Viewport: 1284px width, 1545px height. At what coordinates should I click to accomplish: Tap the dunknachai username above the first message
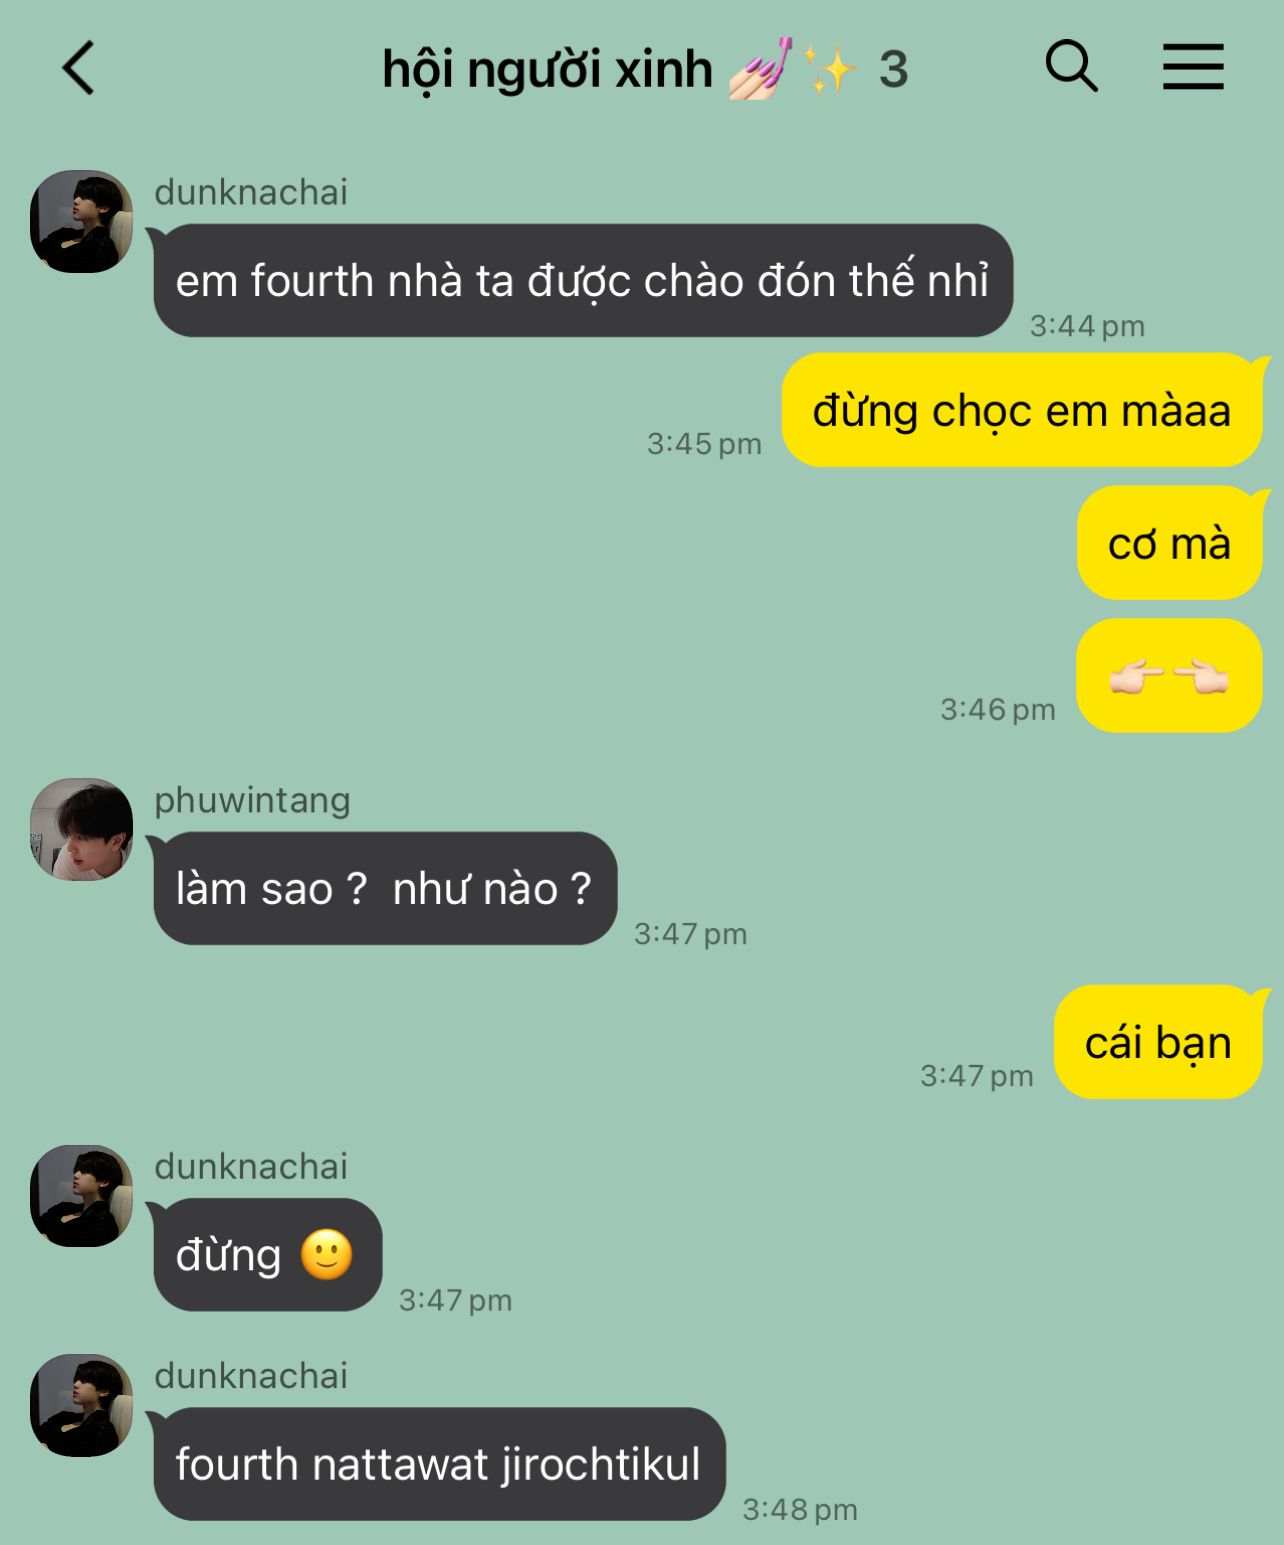(251, 192)
